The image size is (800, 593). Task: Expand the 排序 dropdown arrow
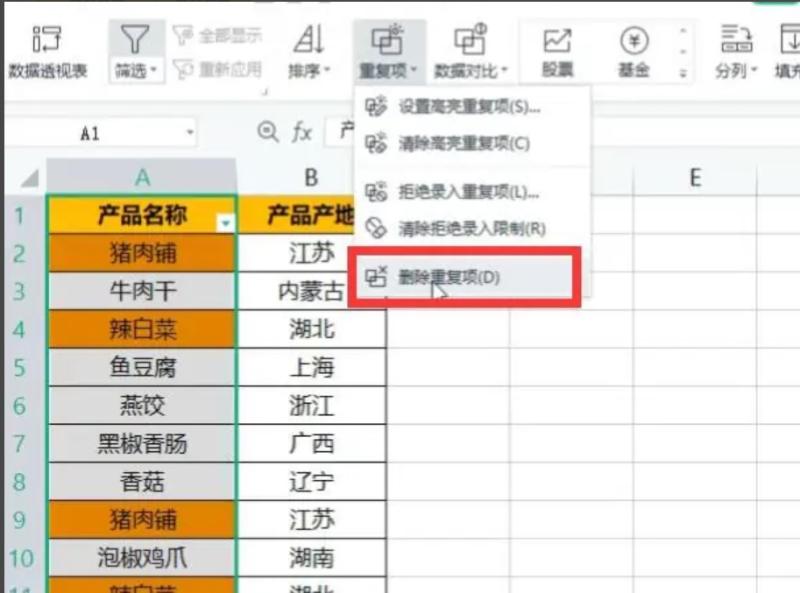pos(327,69)
